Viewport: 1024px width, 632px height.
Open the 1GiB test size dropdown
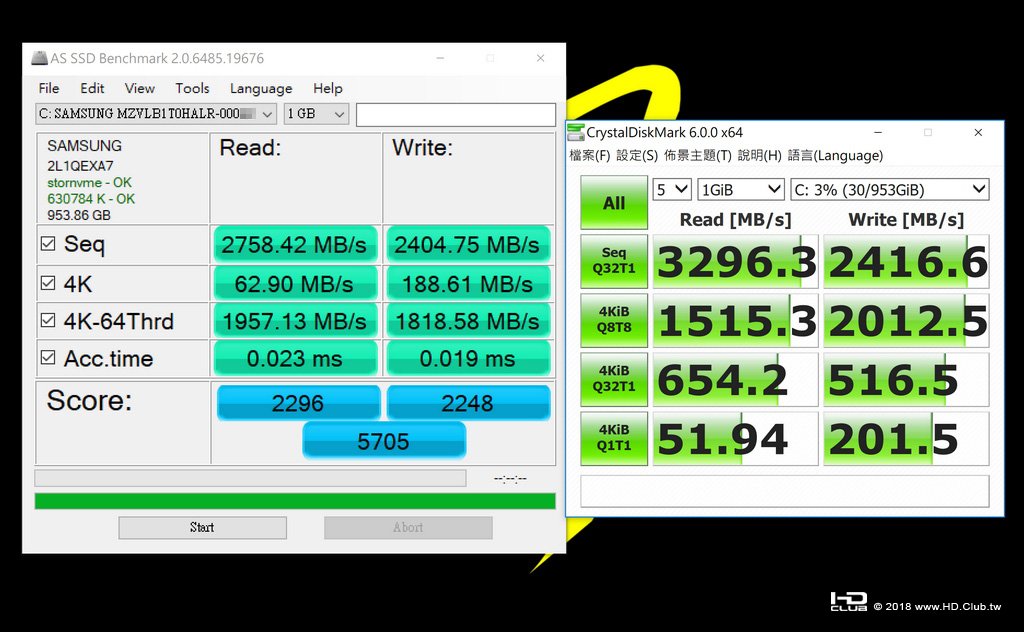point(741,189)
